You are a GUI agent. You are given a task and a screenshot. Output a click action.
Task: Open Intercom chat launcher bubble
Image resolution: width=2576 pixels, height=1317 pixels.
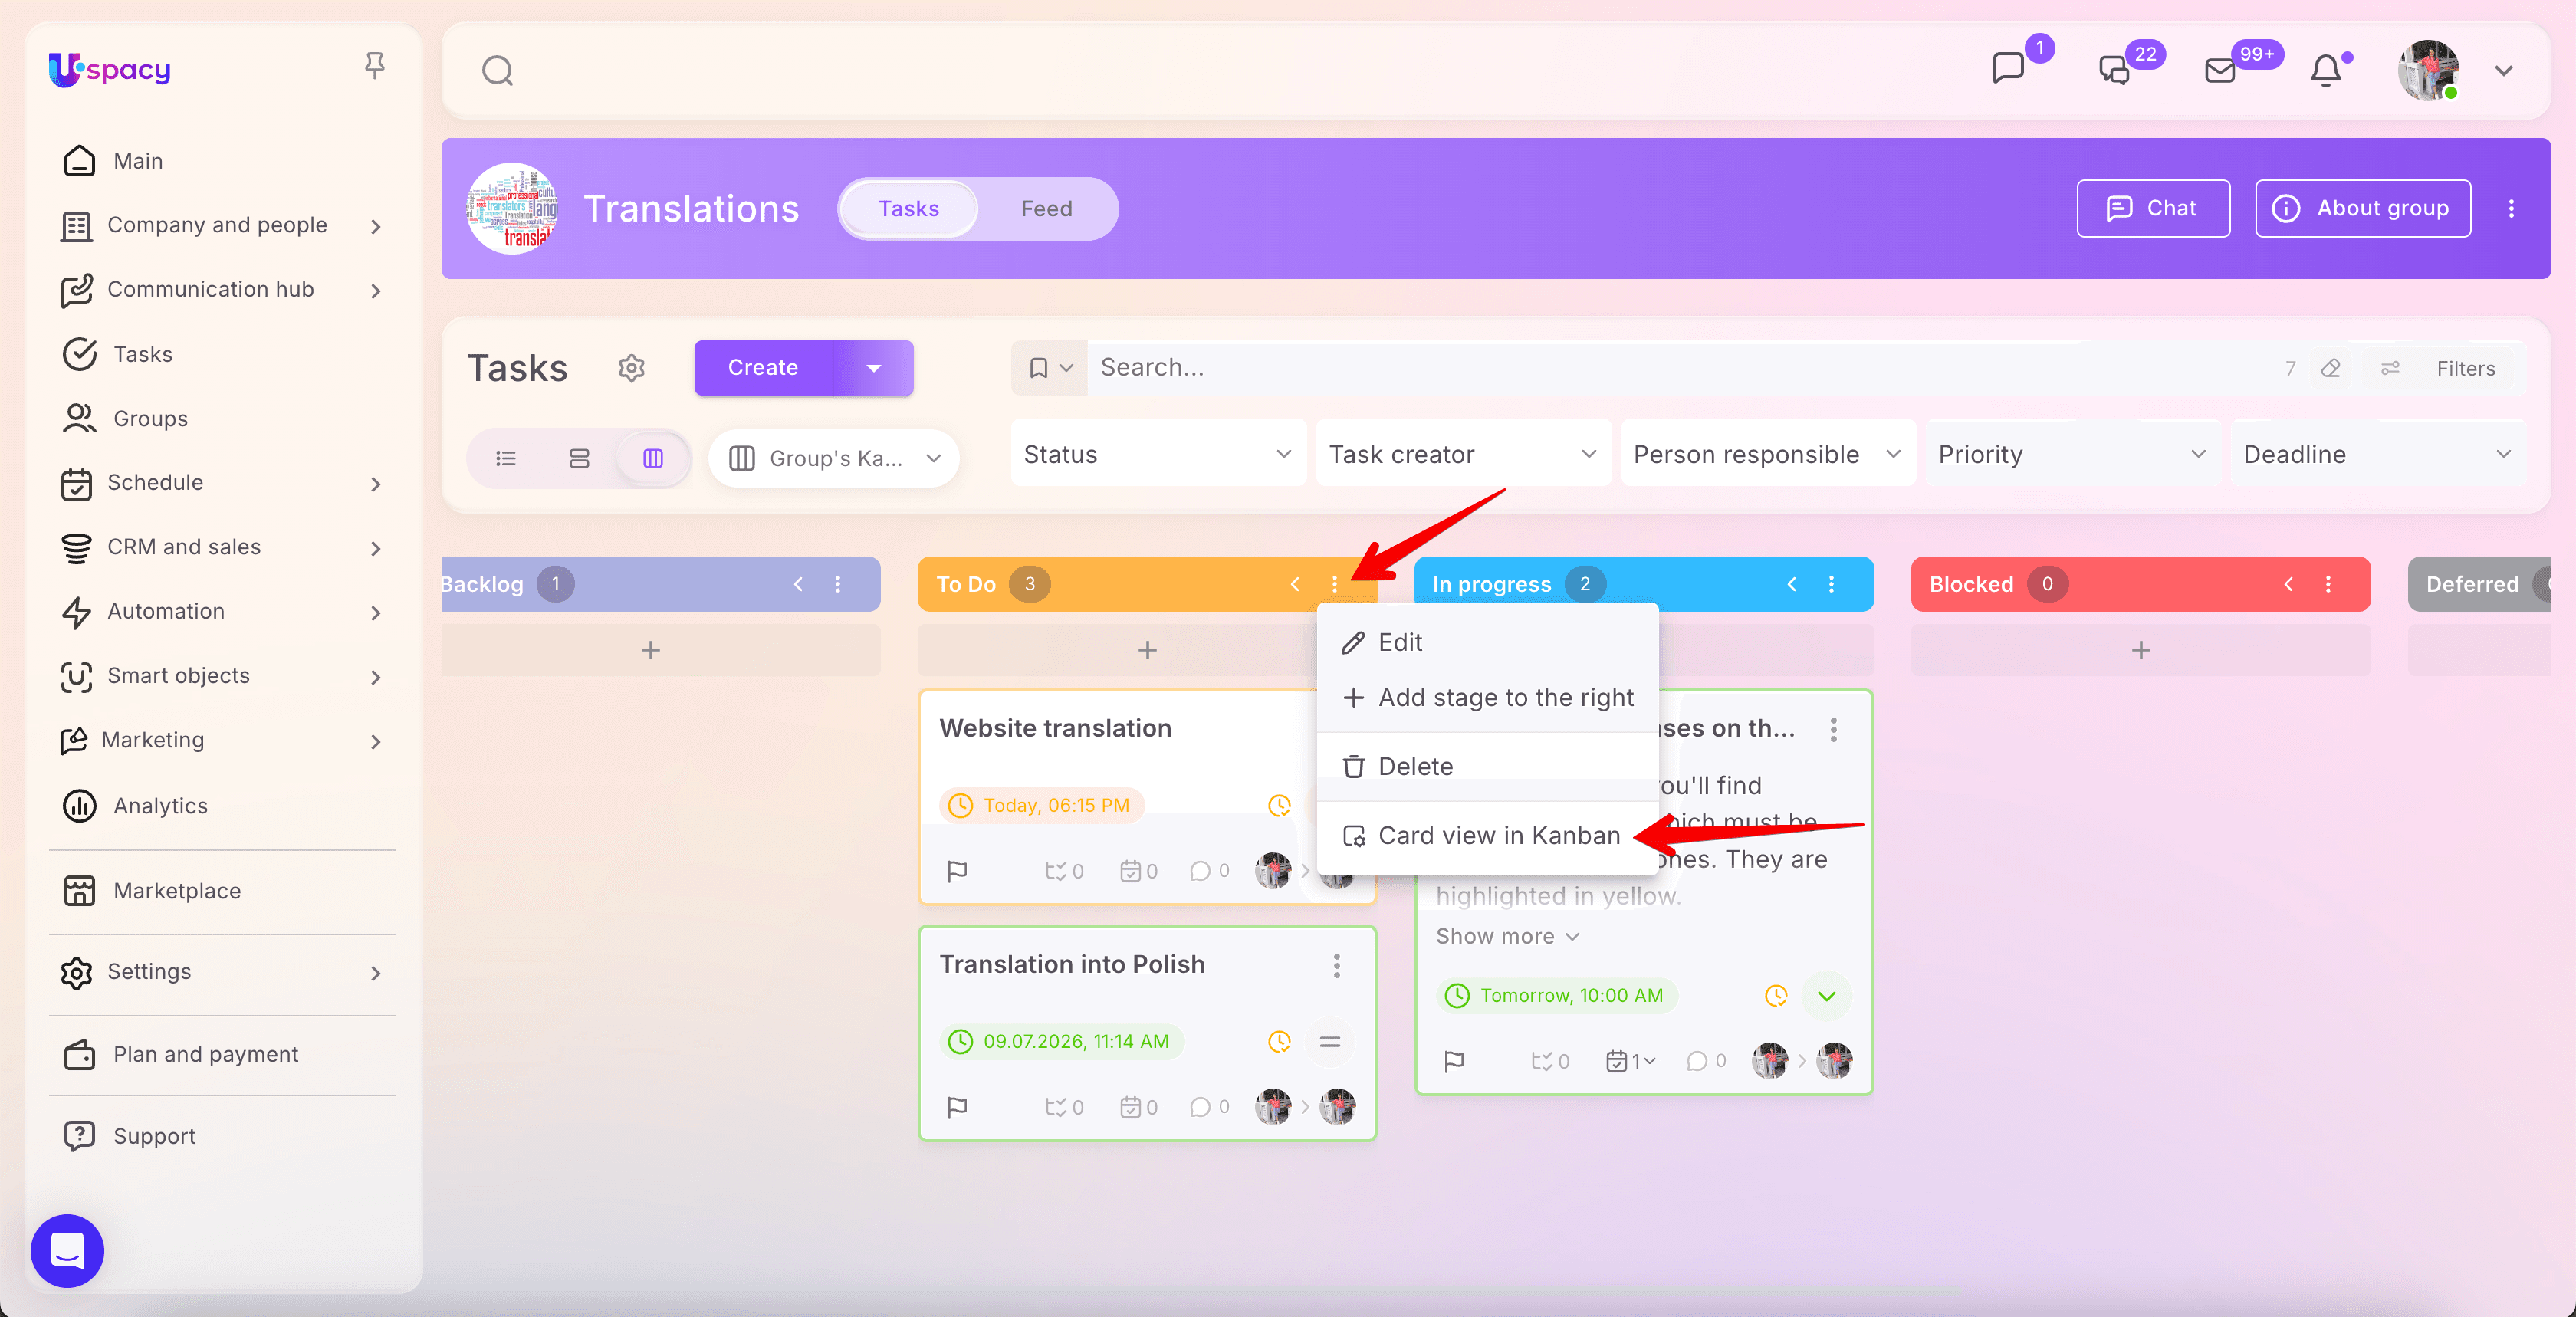tap(68, 1250)
